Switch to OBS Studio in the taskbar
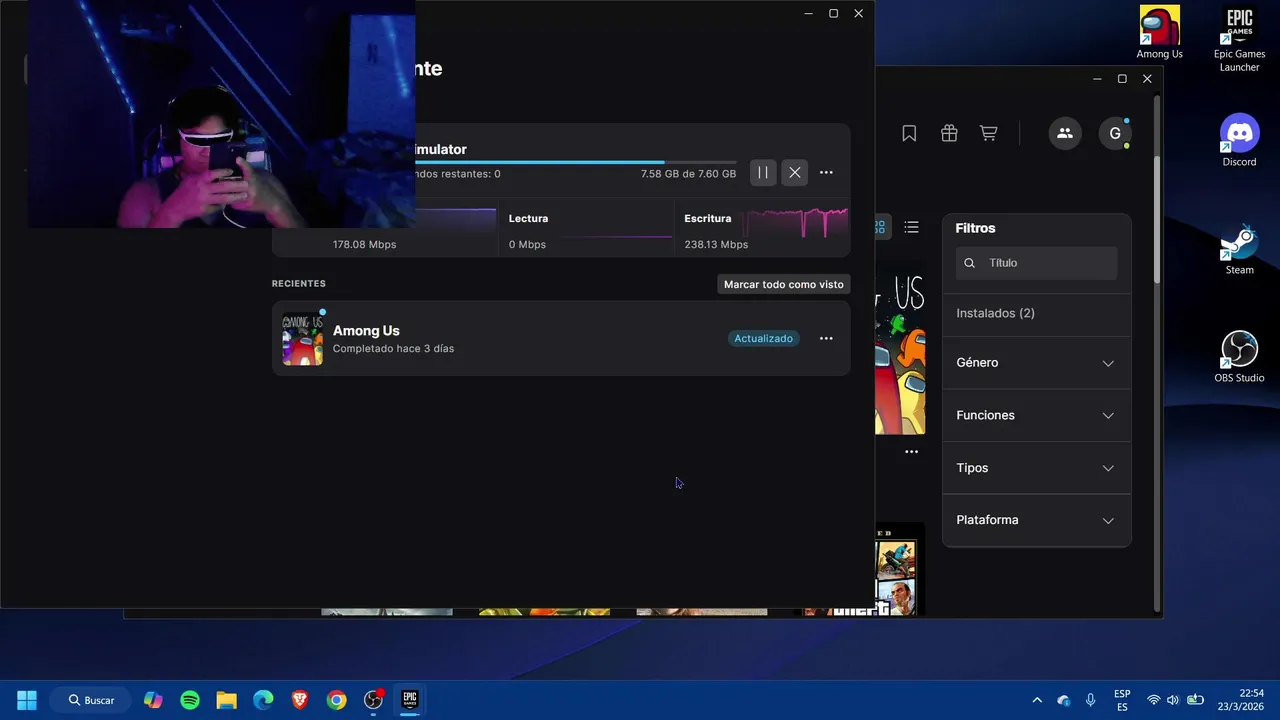 pos(373,700)
